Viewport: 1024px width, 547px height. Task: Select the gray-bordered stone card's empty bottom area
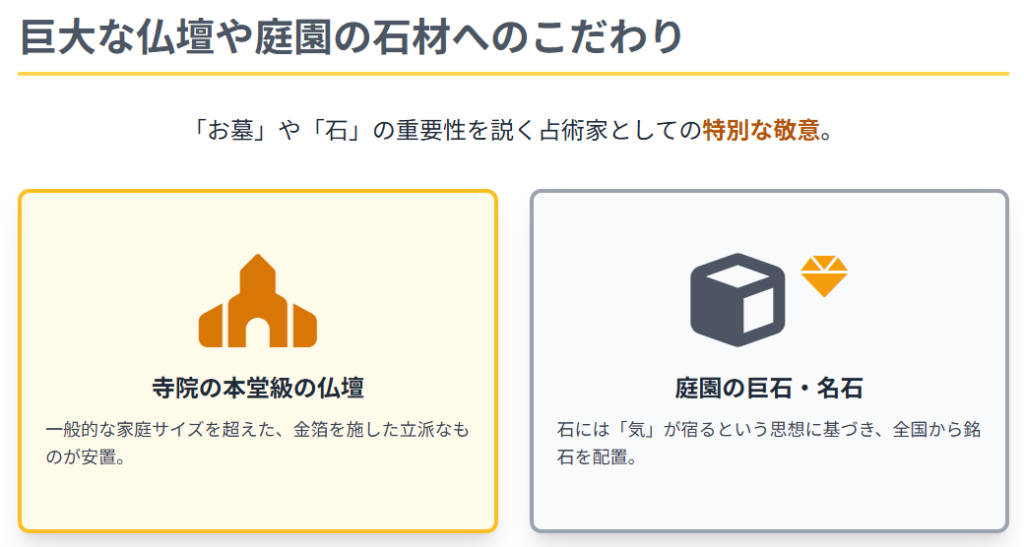768,500
